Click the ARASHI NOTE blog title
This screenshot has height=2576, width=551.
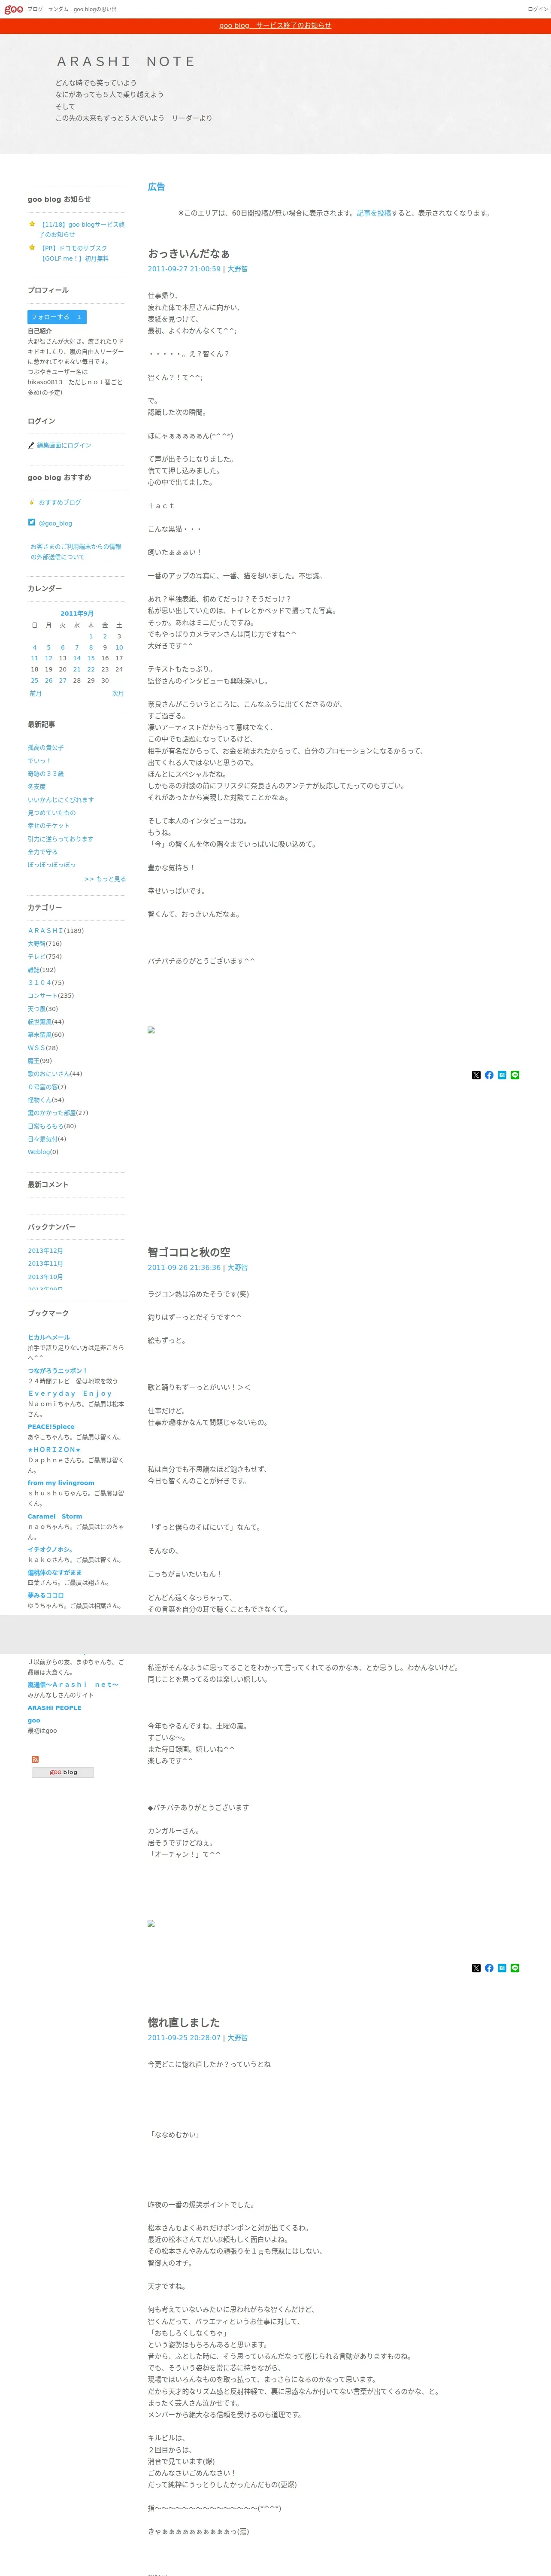pos(126,62)
